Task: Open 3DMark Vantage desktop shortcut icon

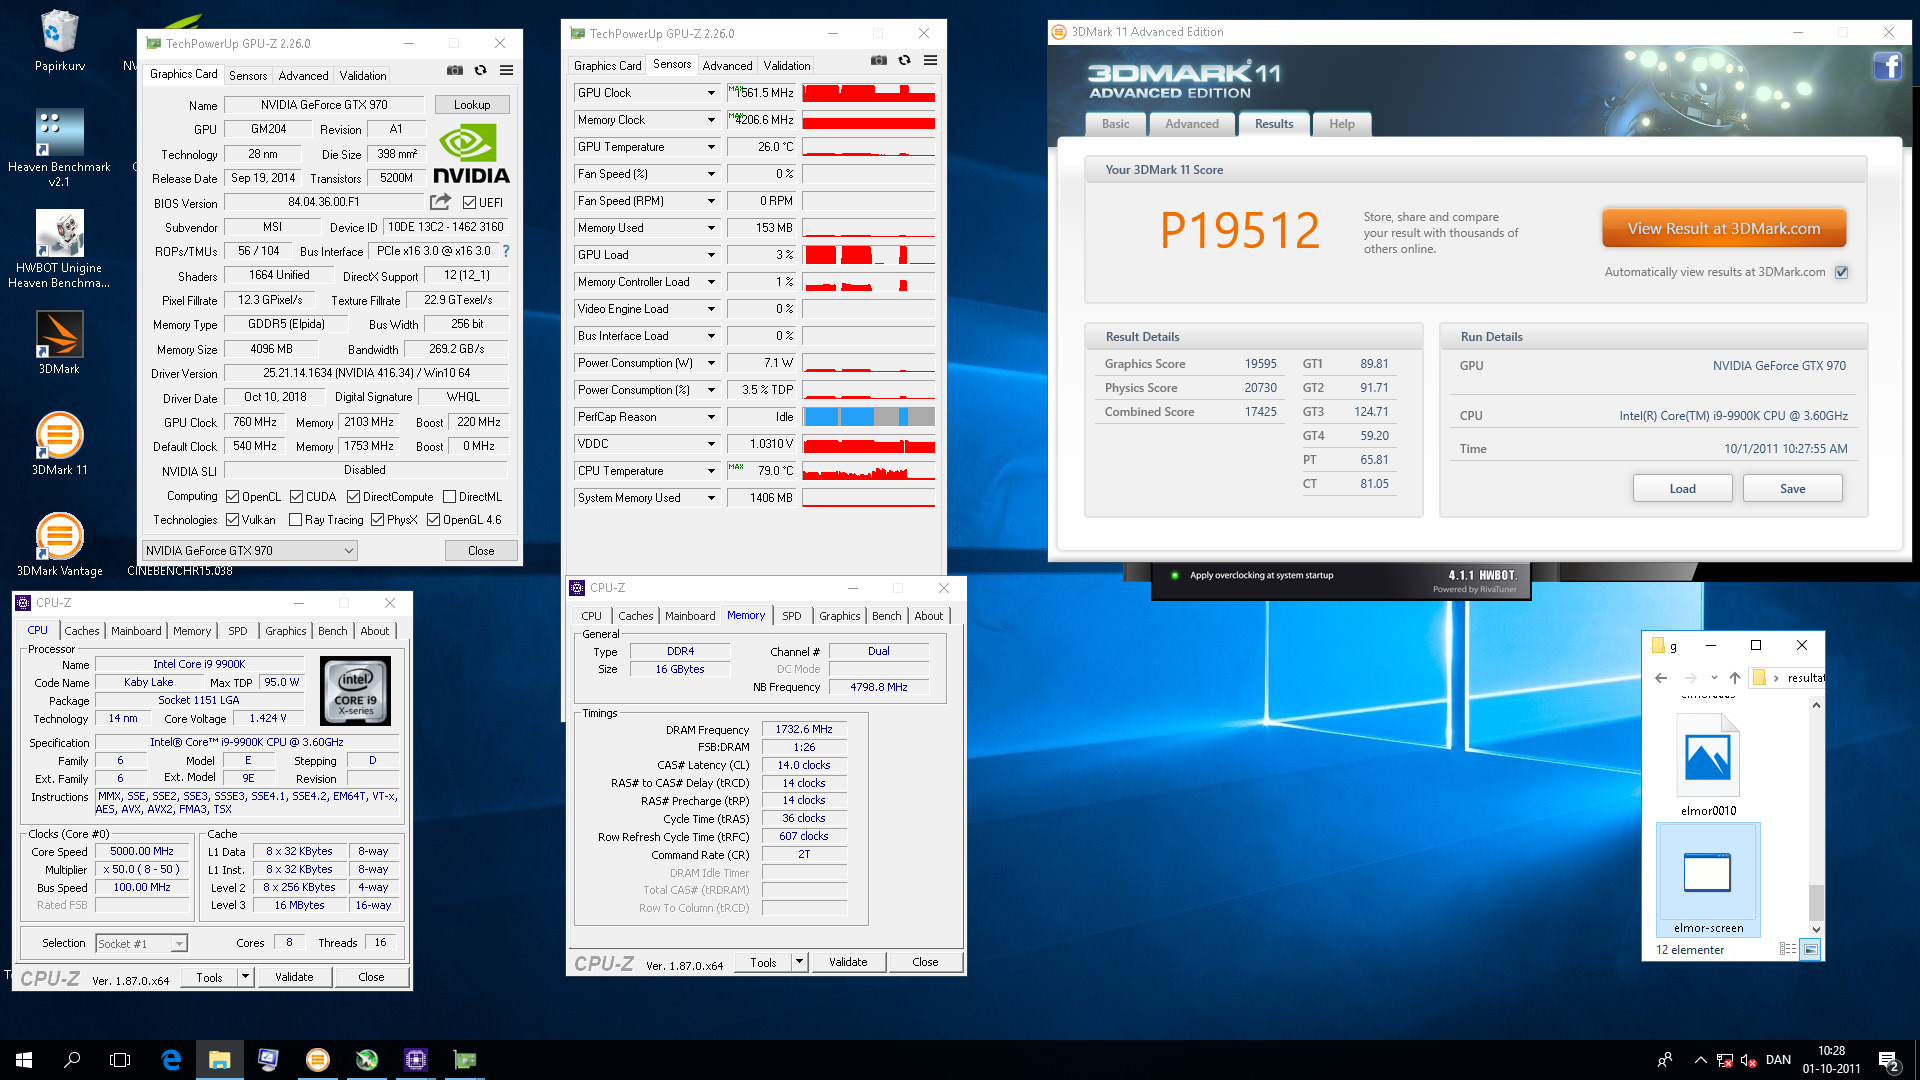Action: click(x=59, y=544)
